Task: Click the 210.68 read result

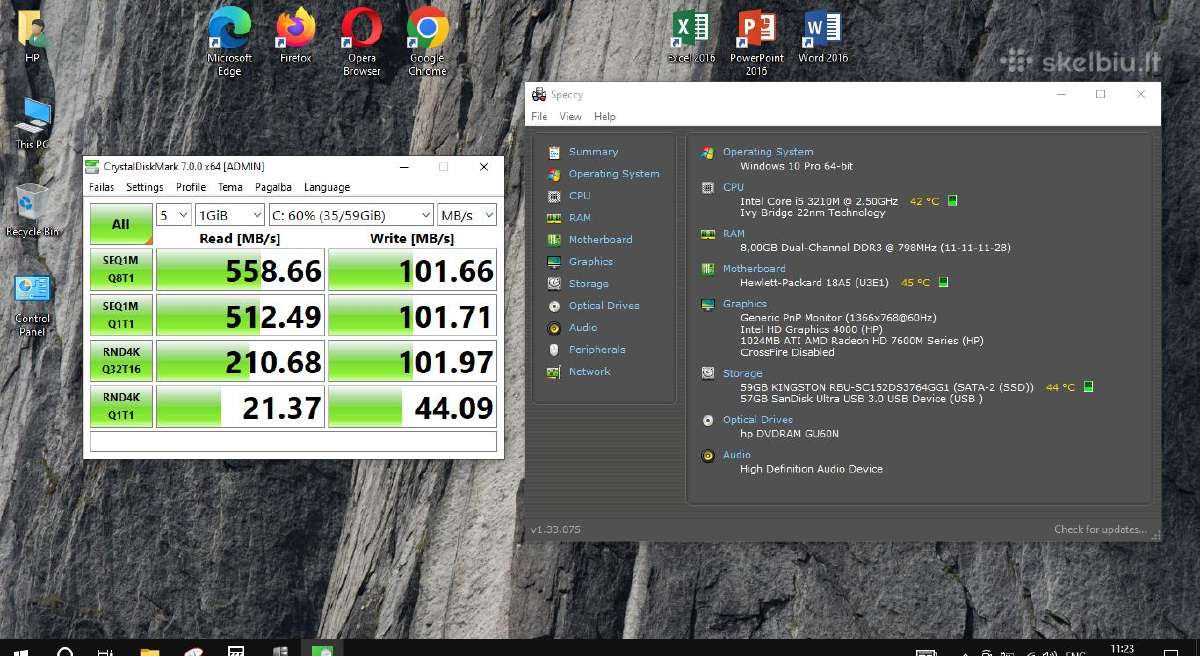Action: pyautogui.click(x=241, y=361)
